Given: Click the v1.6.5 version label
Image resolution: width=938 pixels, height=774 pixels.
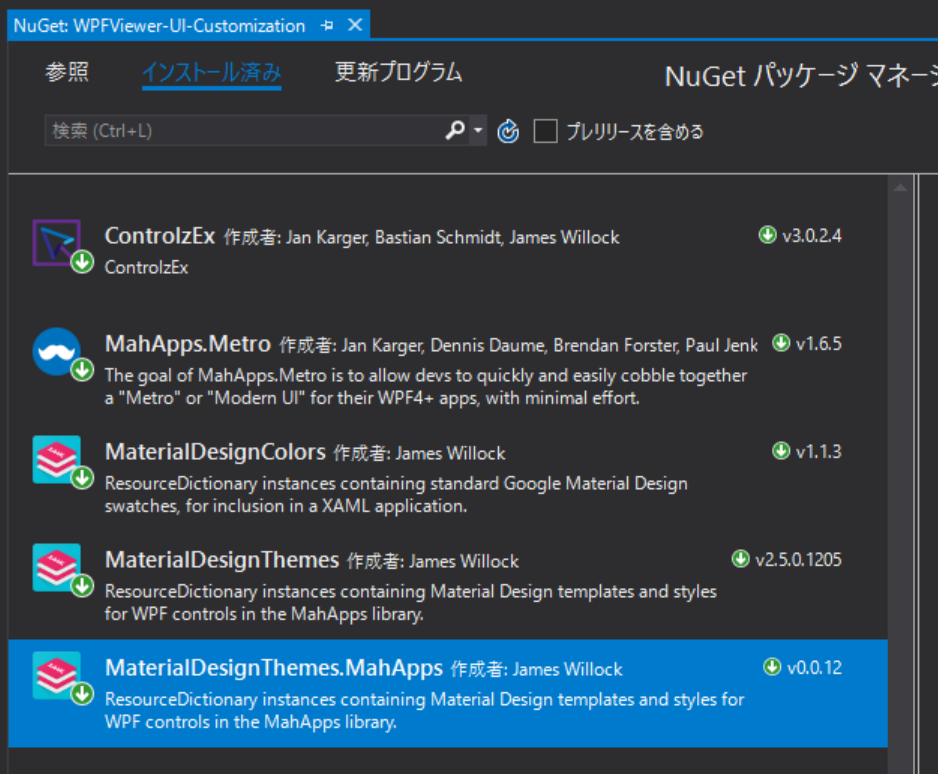Looking at the screenshot, I should coord(818,344).
